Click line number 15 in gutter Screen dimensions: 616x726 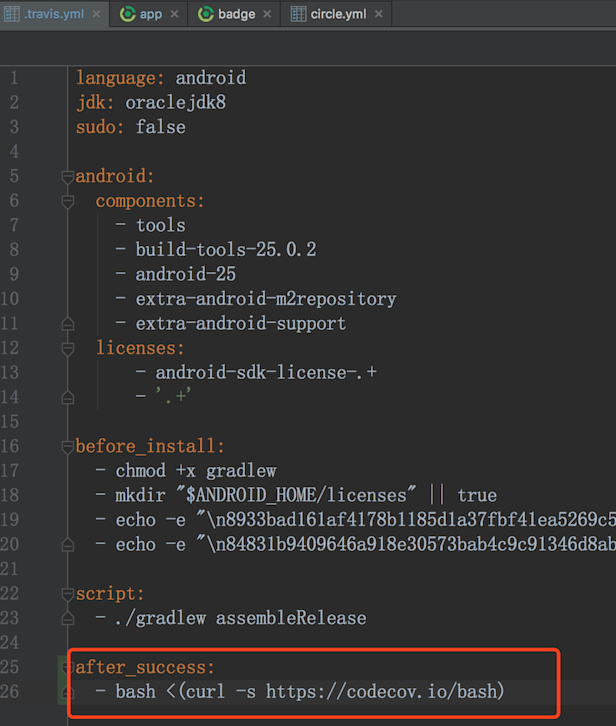click(x=10, y=421)
